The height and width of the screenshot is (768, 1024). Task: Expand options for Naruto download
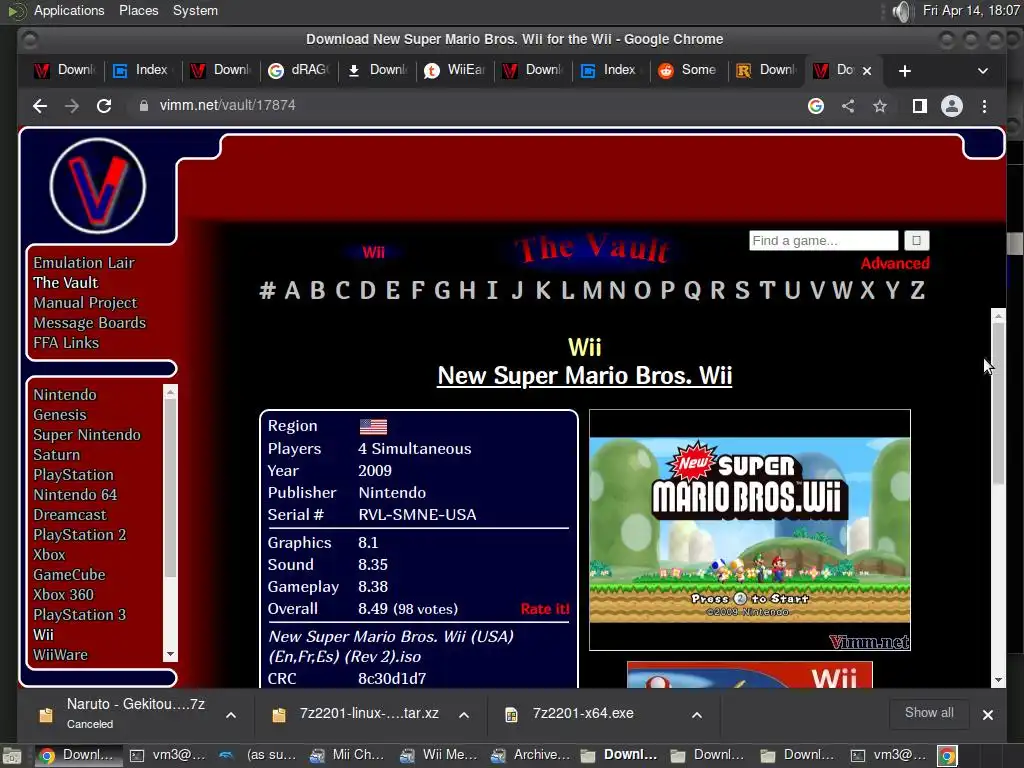click(231, 715)
